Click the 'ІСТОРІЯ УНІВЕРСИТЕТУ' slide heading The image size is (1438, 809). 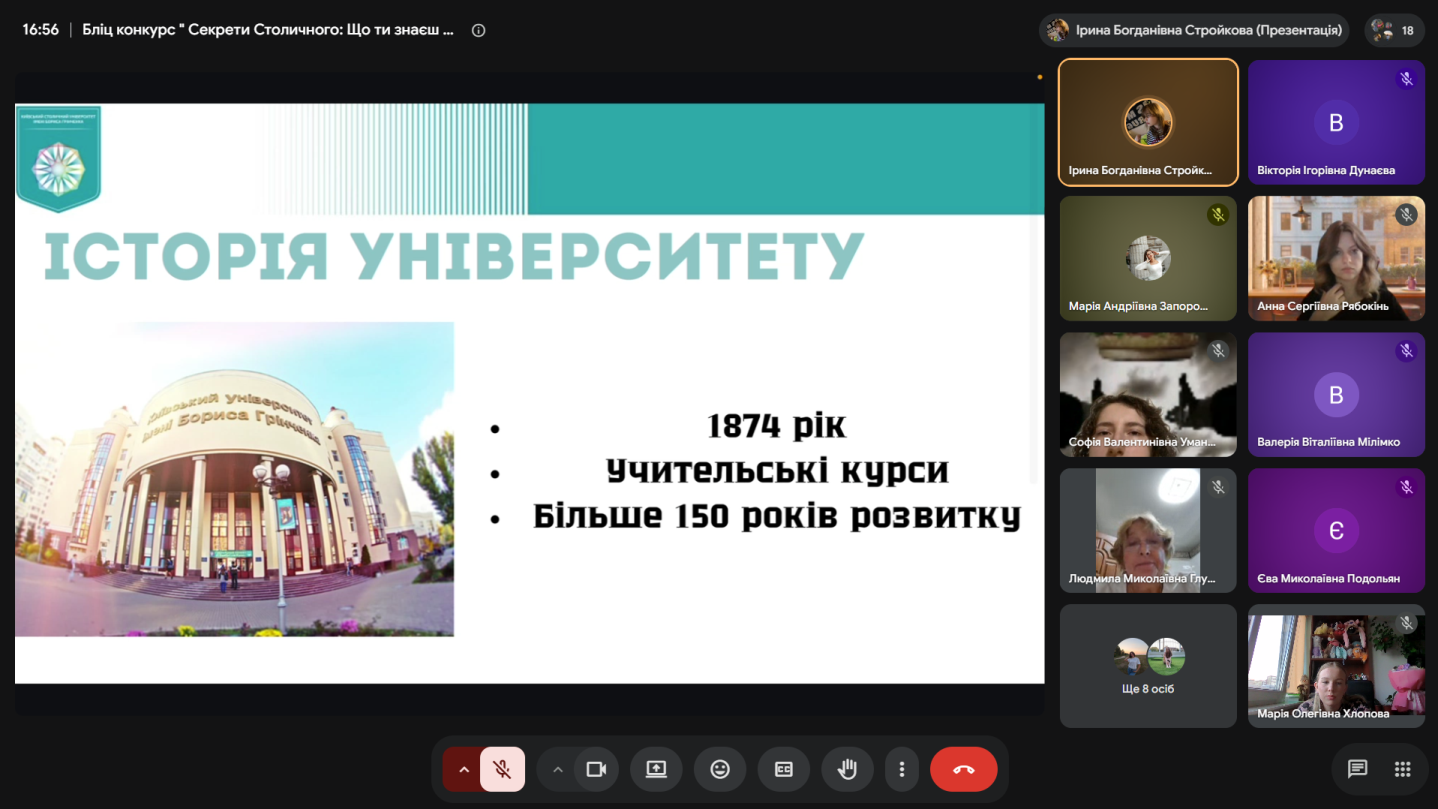pyautogui.click(x=453, y=255)
